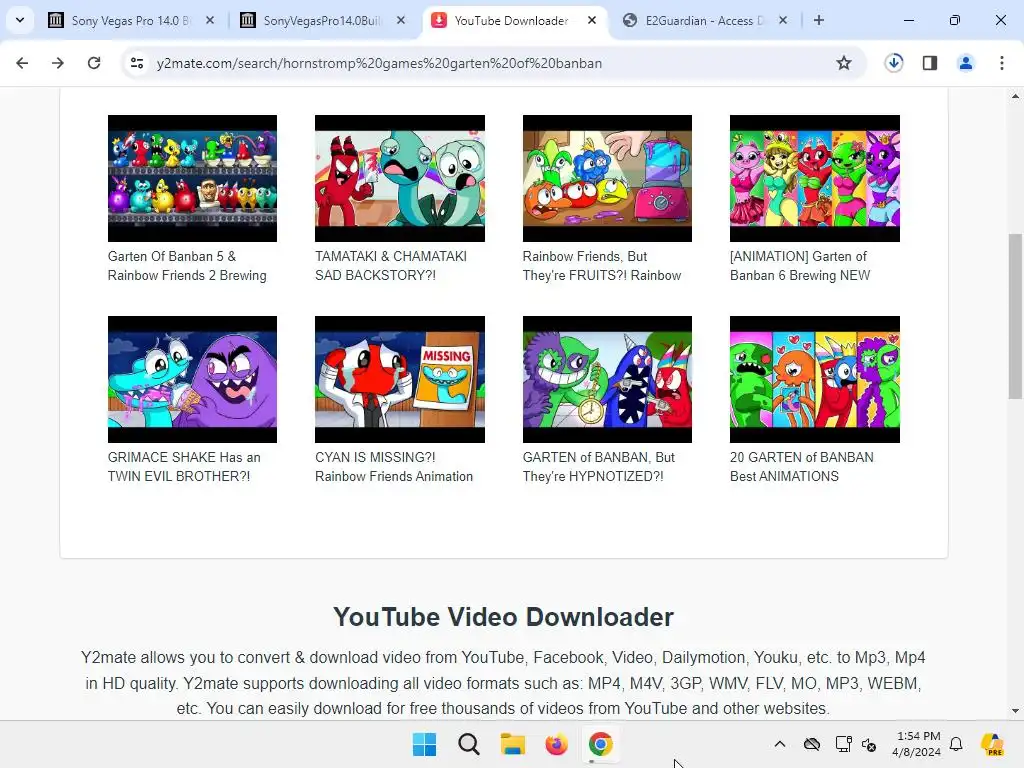The image size is (1024, 768).
Task: Open the Chrome downloads icon
Action: click(x=893, y=63)
